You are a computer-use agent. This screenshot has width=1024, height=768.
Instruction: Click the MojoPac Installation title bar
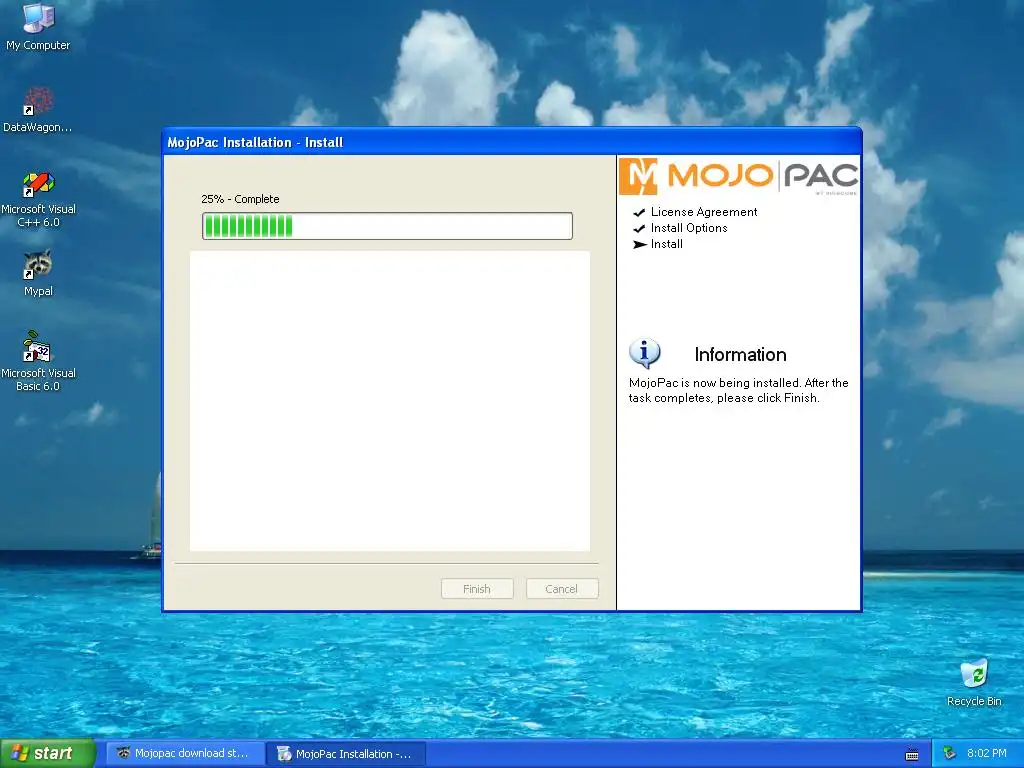point(511,142)
